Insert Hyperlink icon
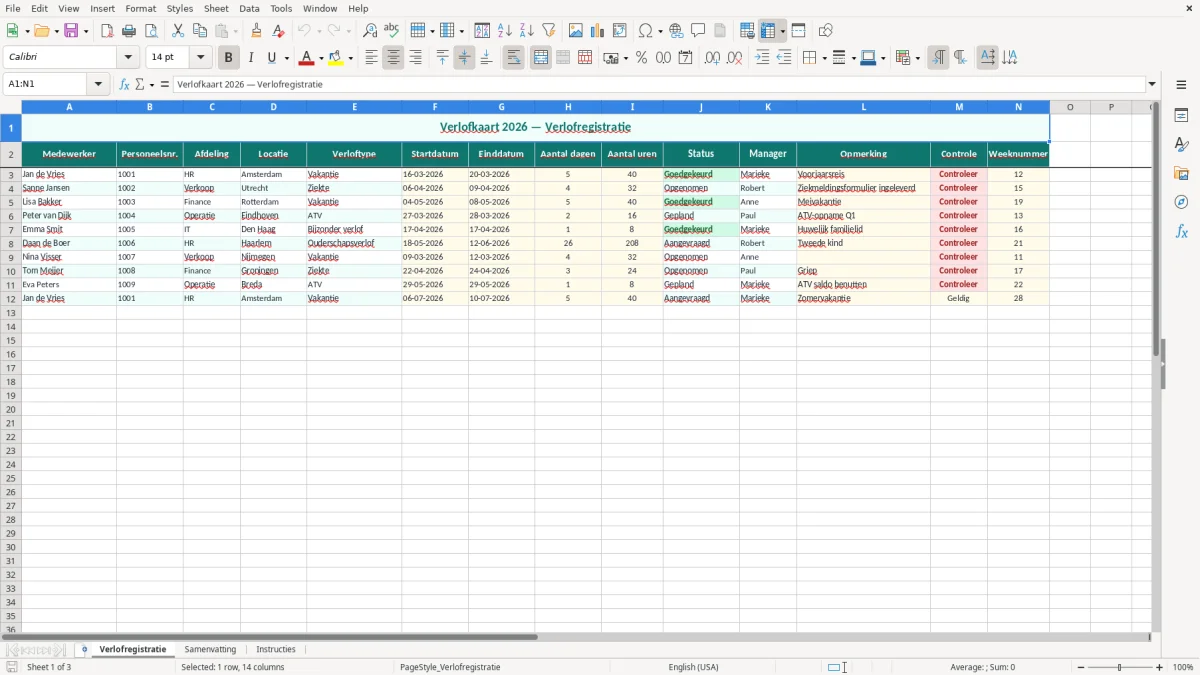The image size is (1200, 675). point(676,31)
